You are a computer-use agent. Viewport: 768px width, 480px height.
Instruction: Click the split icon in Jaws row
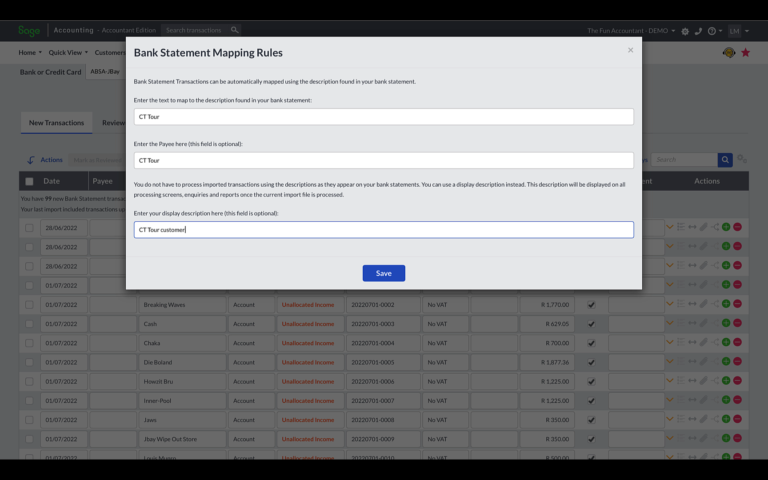(x=715, y=419)
